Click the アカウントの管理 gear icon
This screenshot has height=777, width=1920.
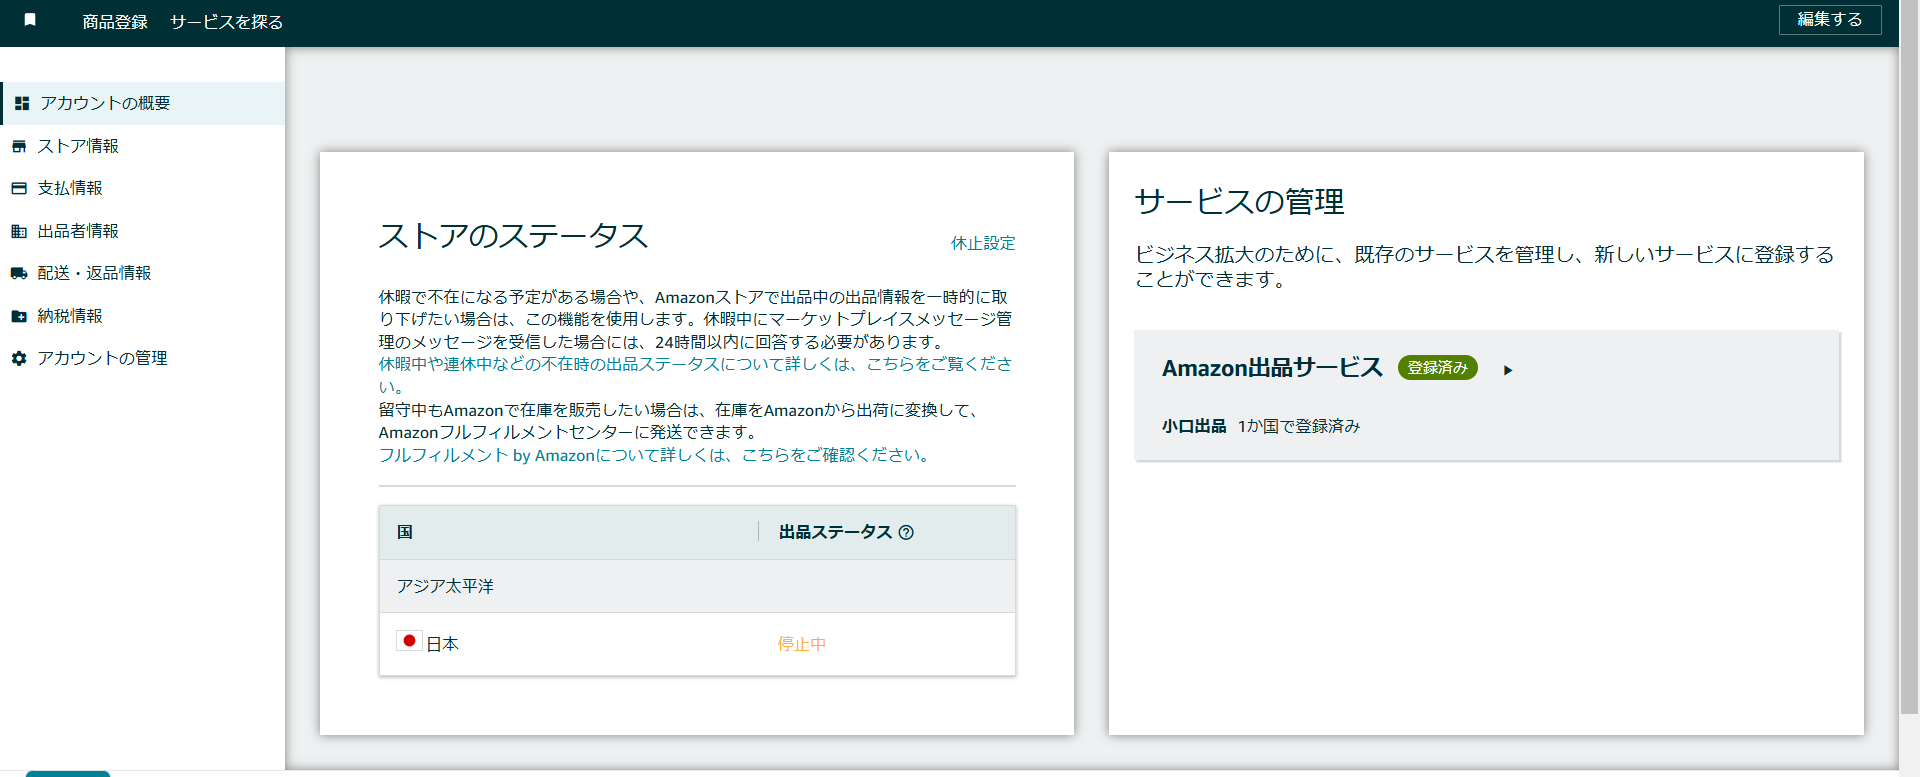coord(19,358)
